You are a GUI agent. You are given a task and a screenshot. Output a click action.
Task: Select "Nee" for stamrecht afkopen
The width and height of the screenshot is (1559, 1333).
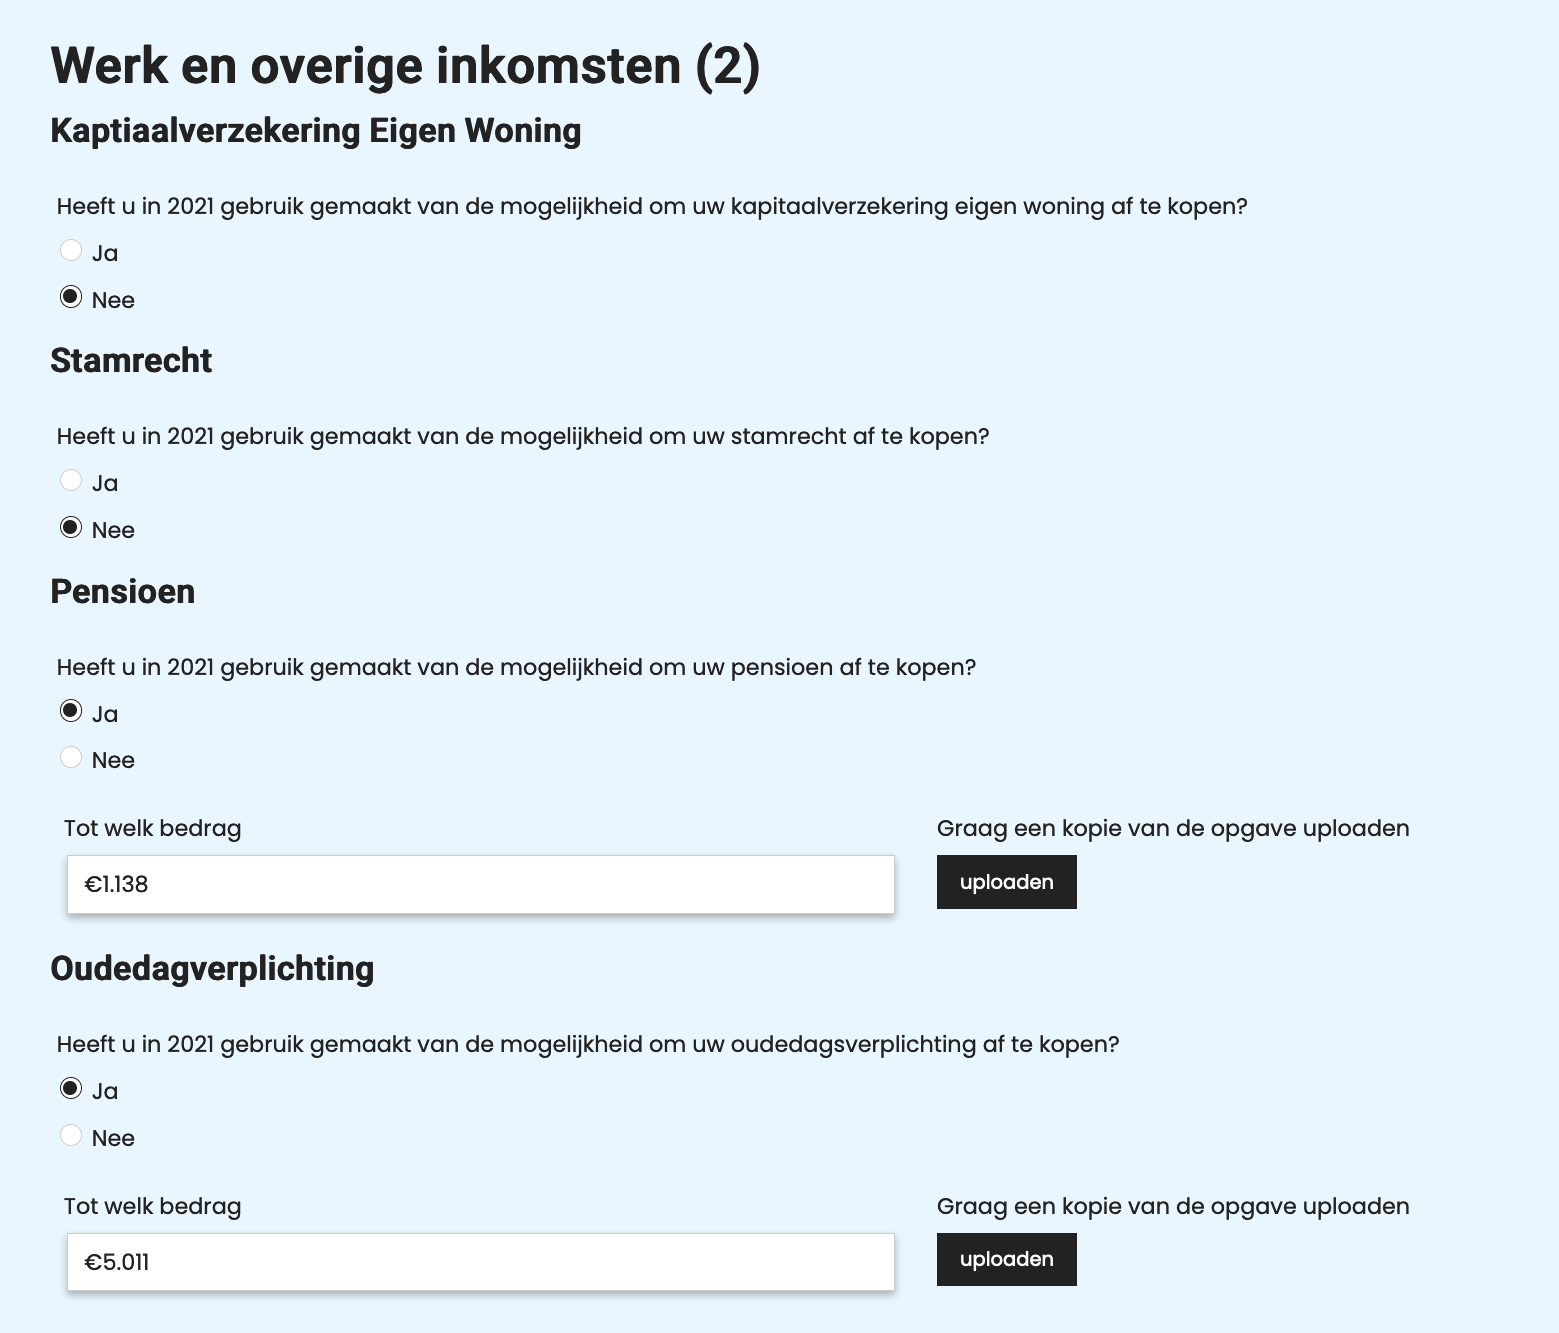71,527
